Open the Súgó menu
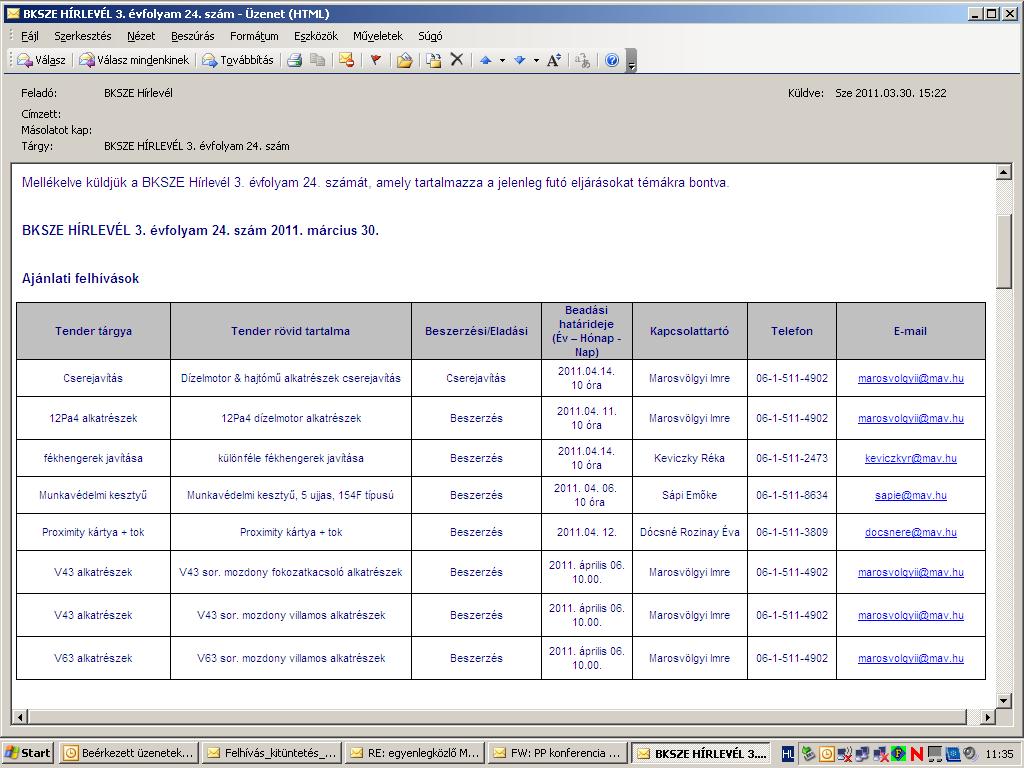Image resolution: width=1024 pixels, height=768 pixels. click(x=430, y=36)
